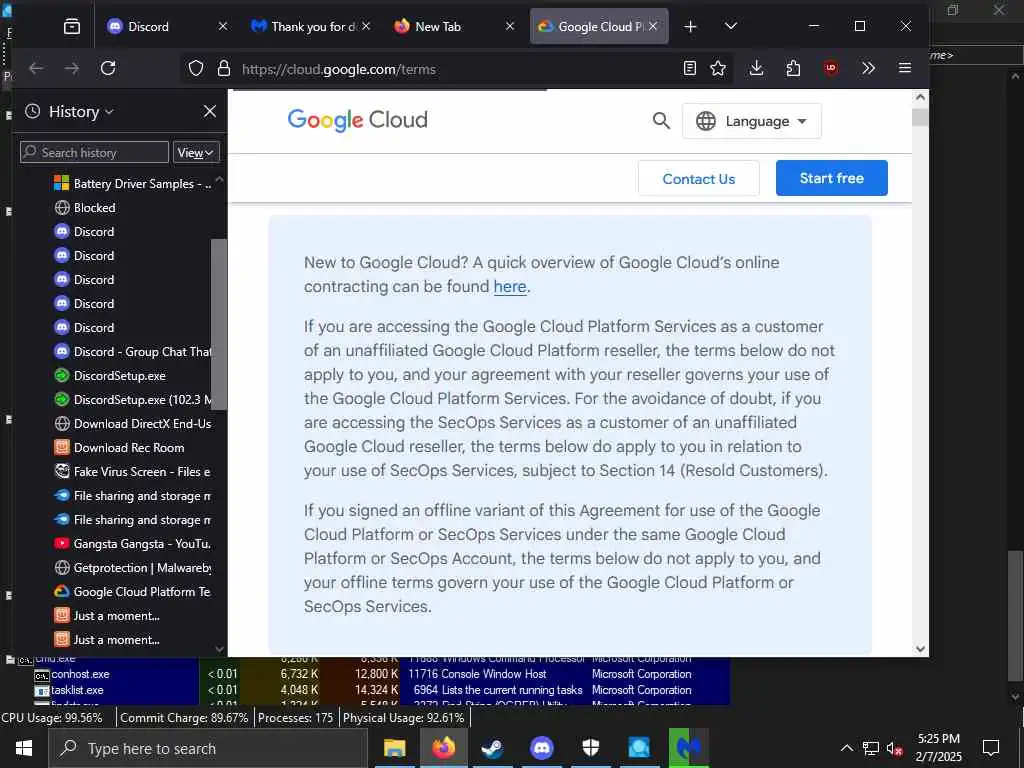Go back with the back arrow
1024x768 pixels.
pyautogui.click(x=37, y=68)
